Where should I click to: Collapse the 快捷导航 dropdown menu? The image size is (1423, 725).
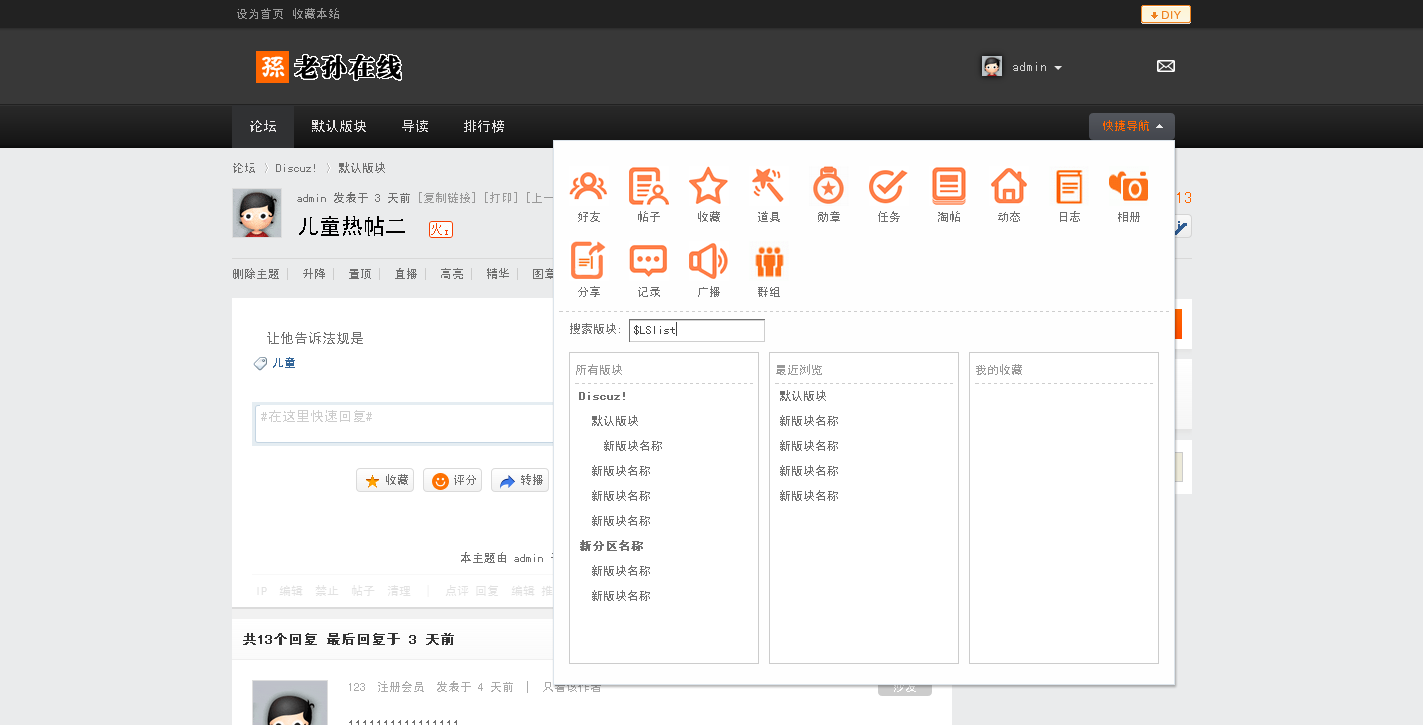click(x=1131, y=126)
